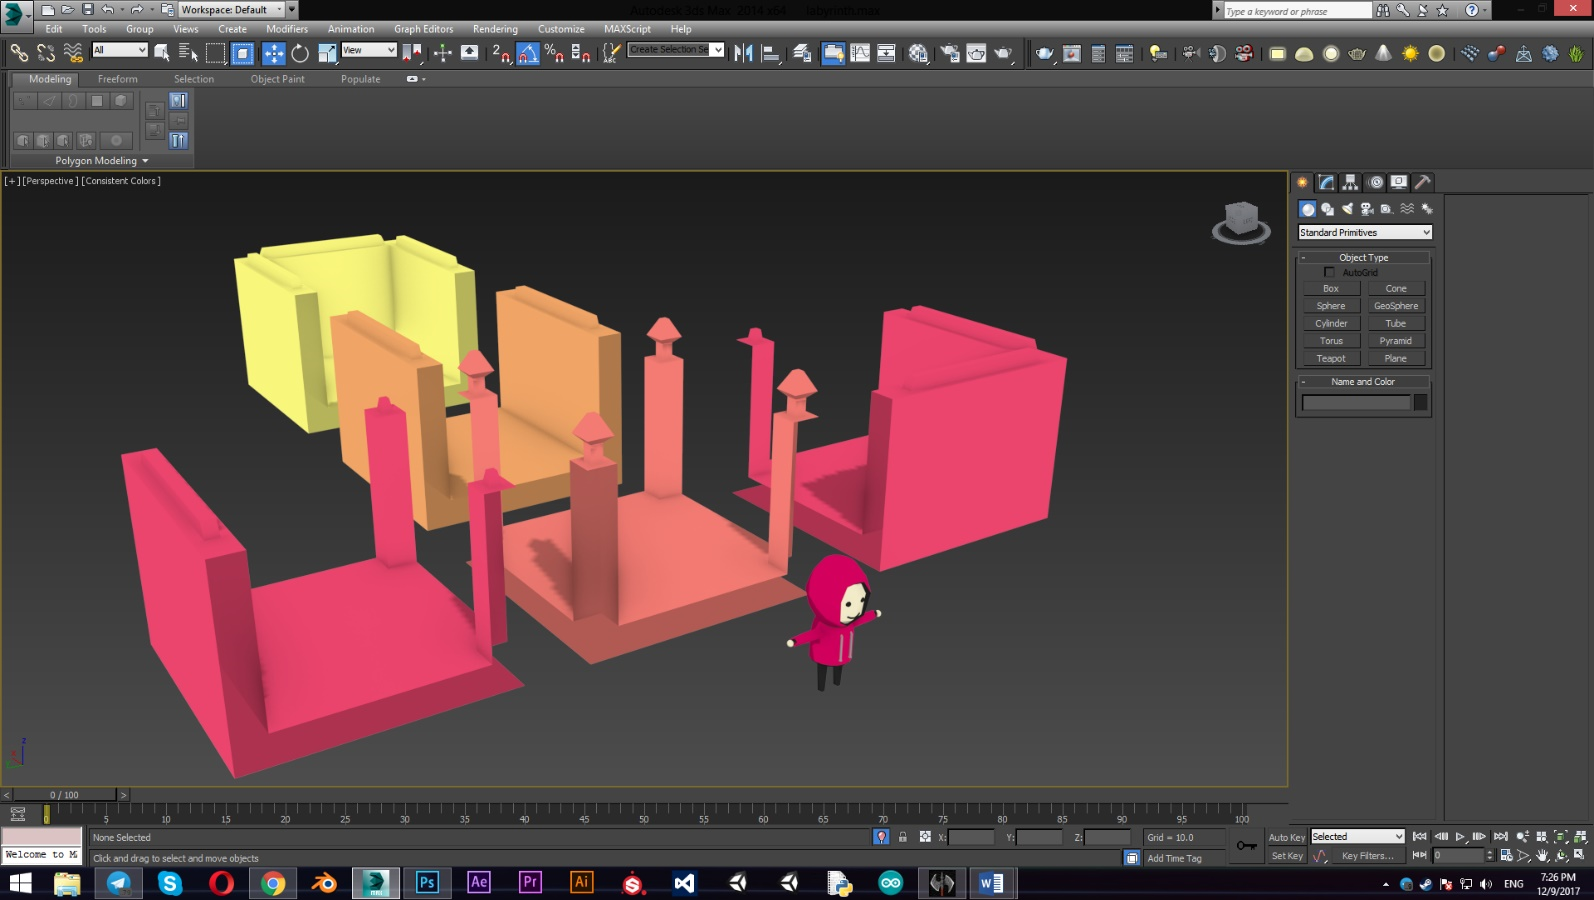Enable the AutoGrid checkbox
The height and width of the screenshot is (900, 1594).
coord(1329,272)
